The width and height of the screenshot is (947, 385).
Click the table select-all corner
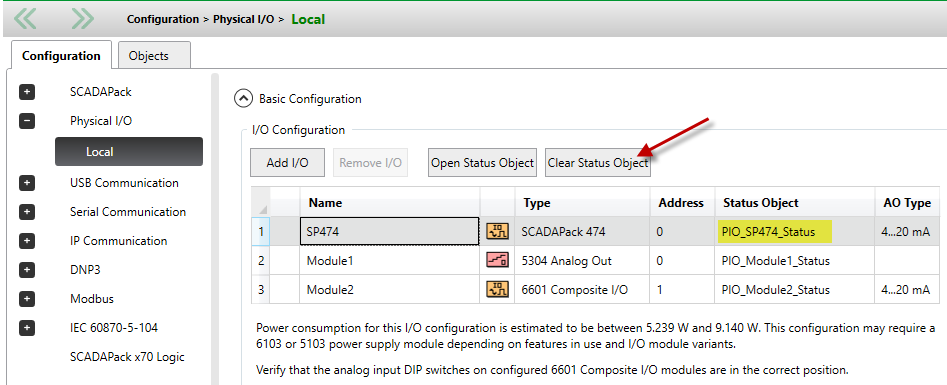(261, 202)
